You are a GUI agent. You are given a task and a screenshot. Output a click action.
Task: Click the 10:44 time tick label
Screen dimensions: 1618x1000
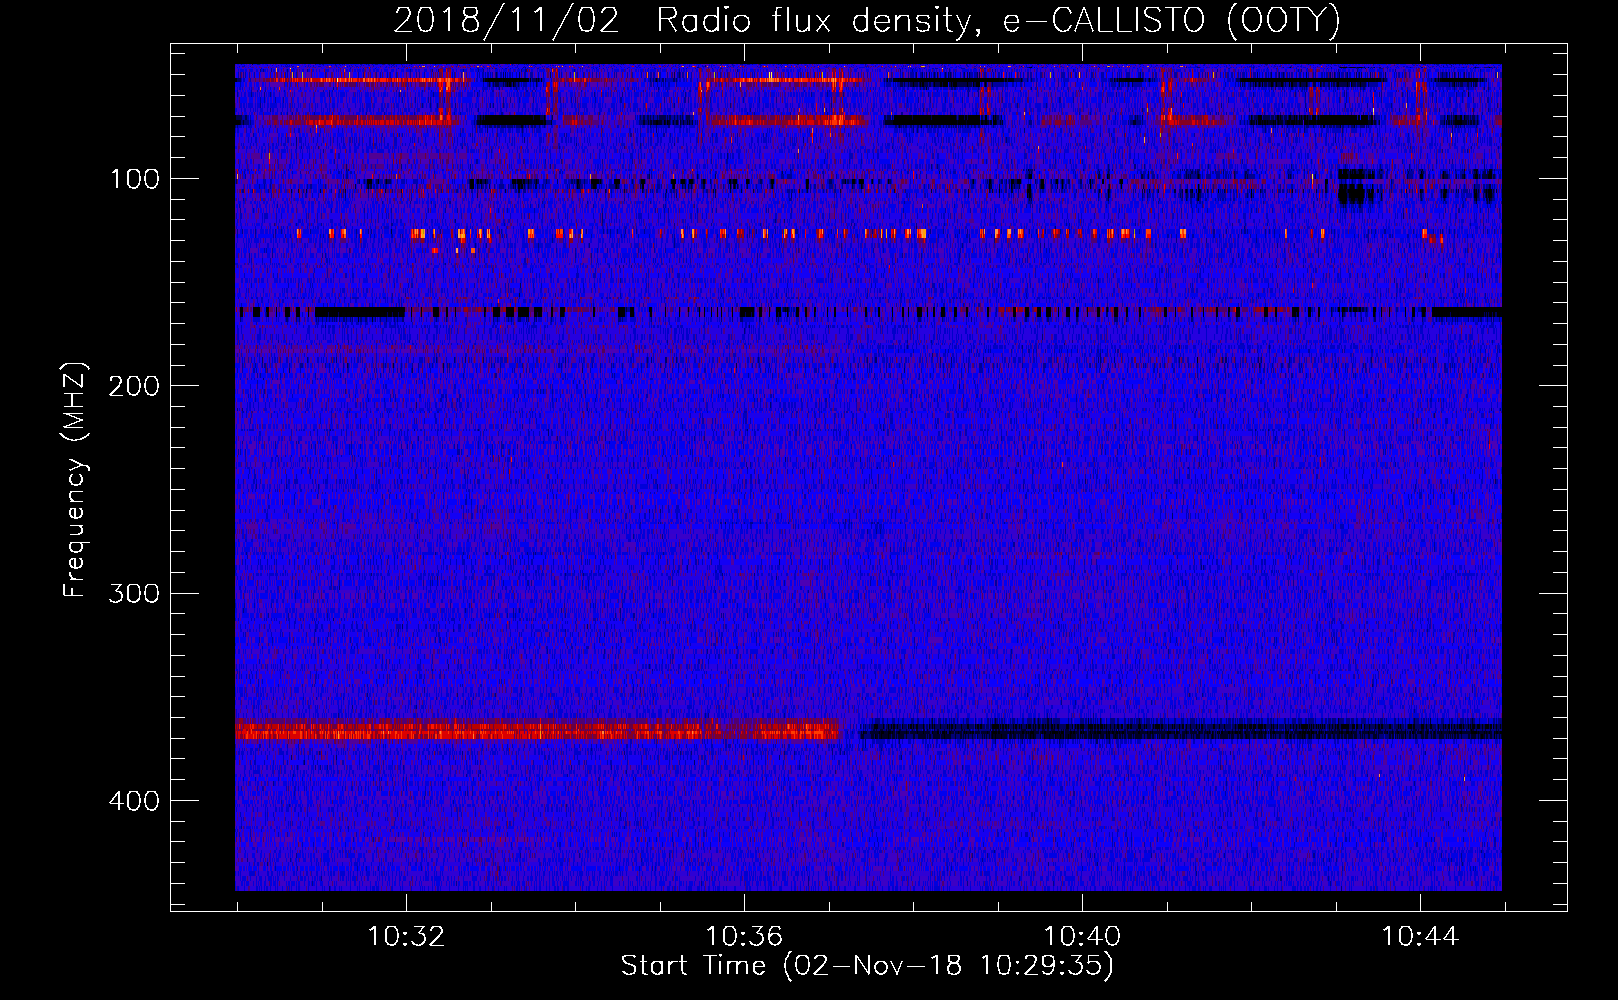pos(1420,937)
